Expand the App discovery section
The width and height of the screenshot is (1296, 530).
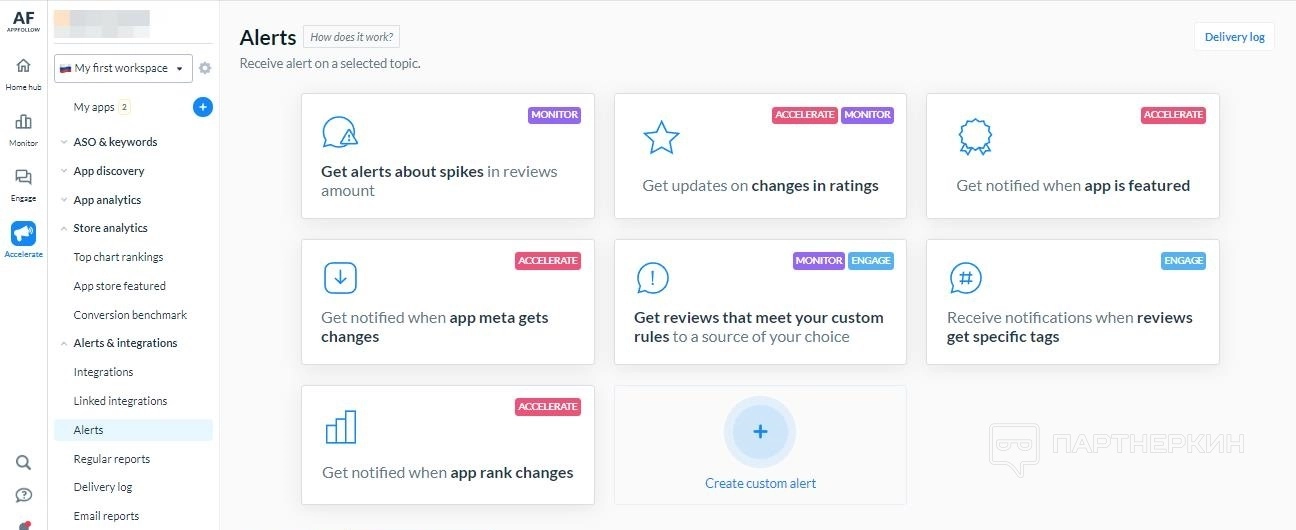tap(108, 171)
